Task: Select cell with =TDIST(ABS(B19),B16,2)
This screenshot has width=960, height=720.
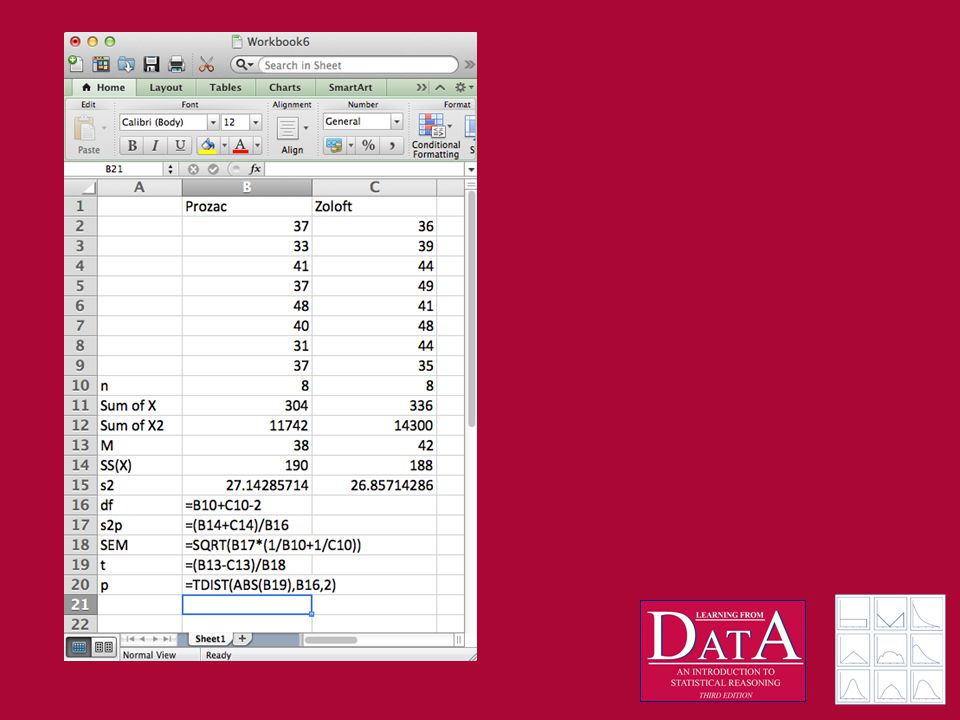Action: 247,585
